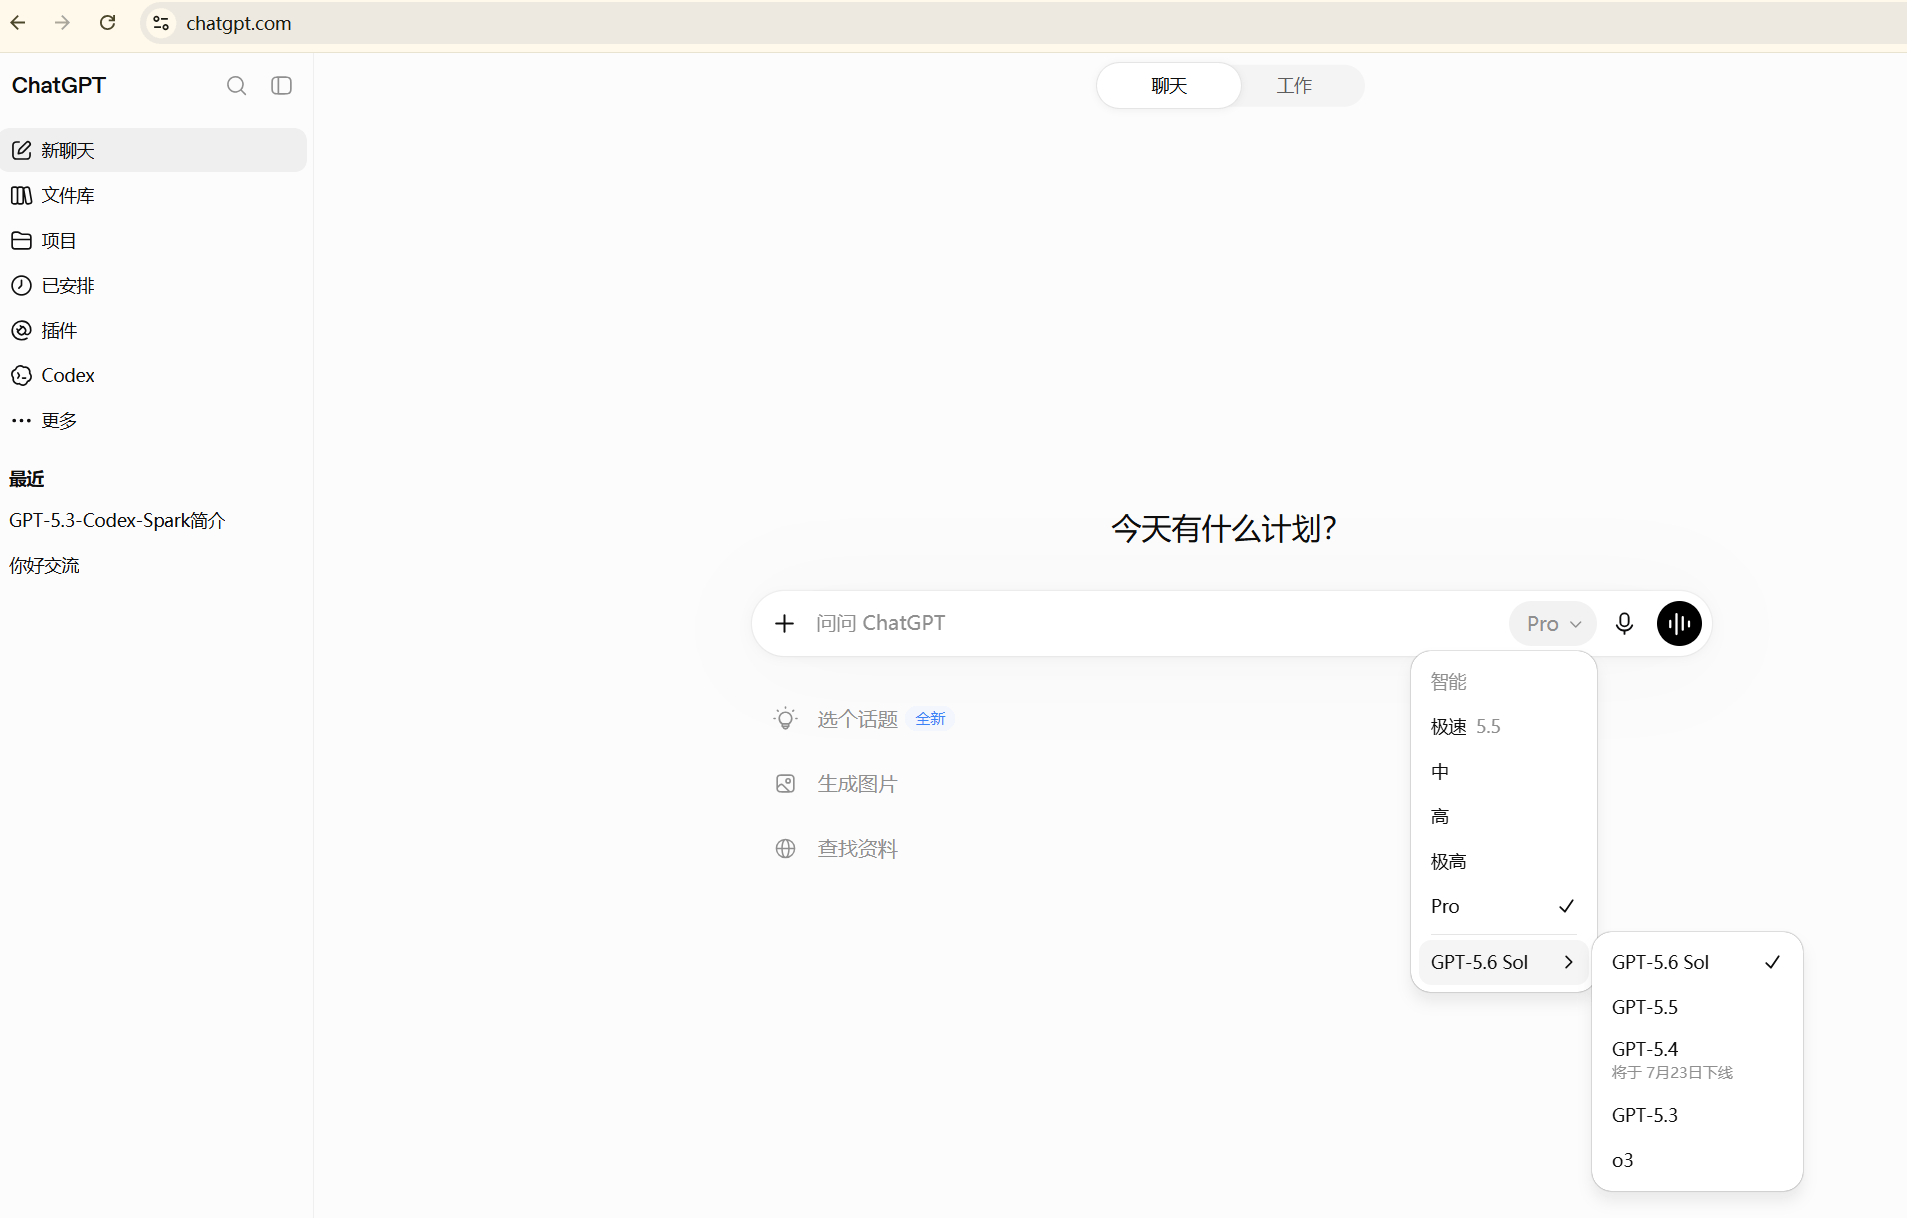1907x1218 pixels.
Task: Open chat search with the magnifier icon
Action: [236, 86]
